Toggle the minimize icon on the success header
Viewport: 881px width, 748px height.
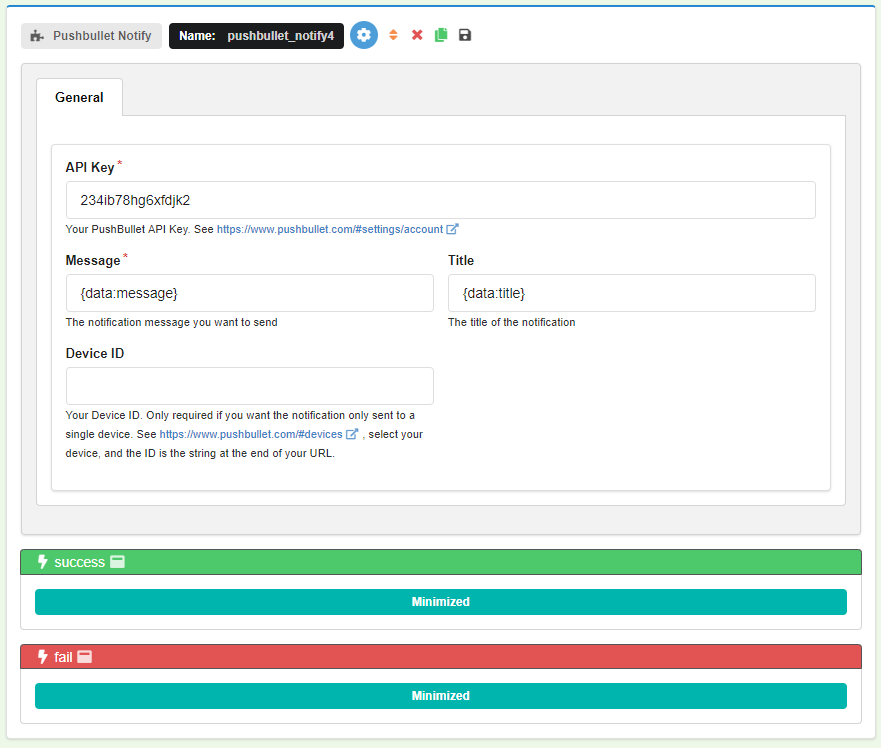click(117, 562)
